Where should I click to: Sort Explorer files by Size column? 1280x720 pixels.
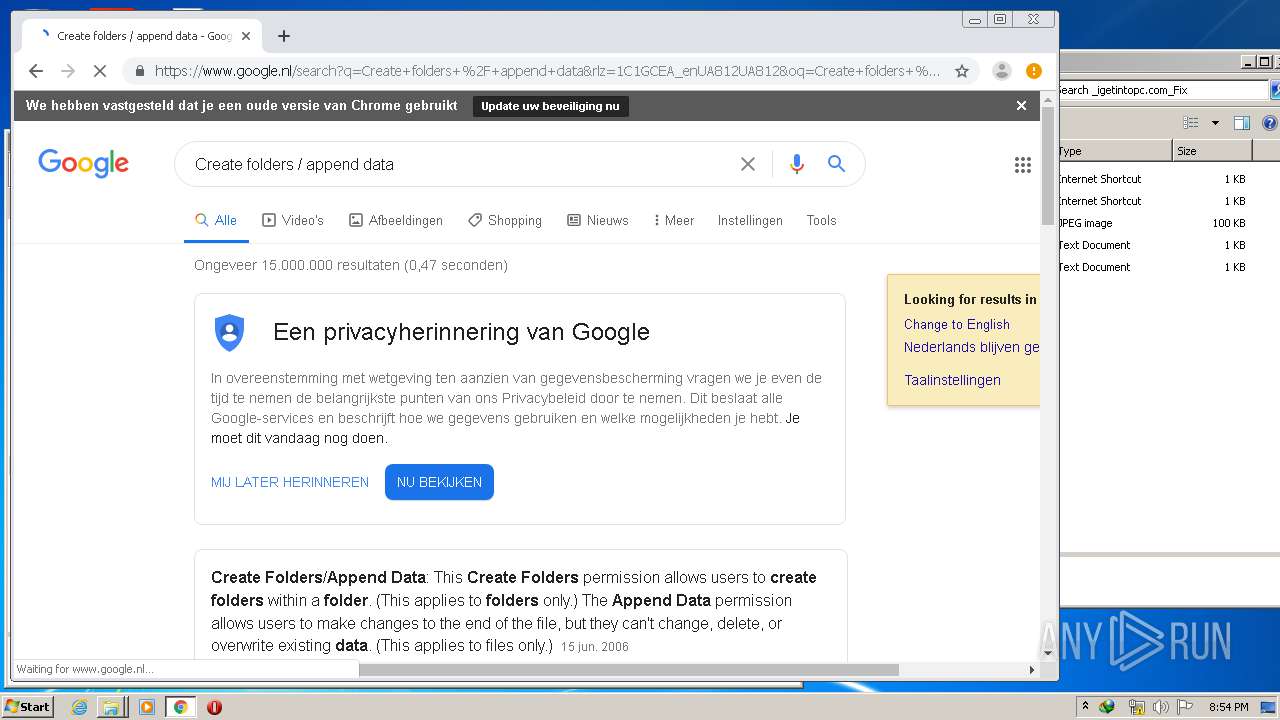[1211, 151]
